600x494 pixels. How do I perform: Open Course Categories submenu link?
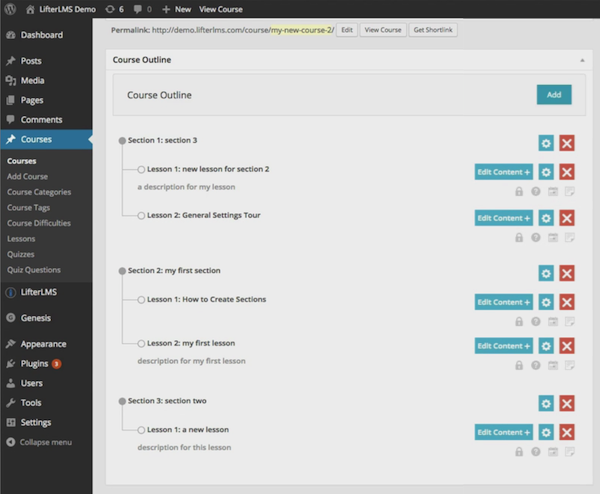click(39, 192)
